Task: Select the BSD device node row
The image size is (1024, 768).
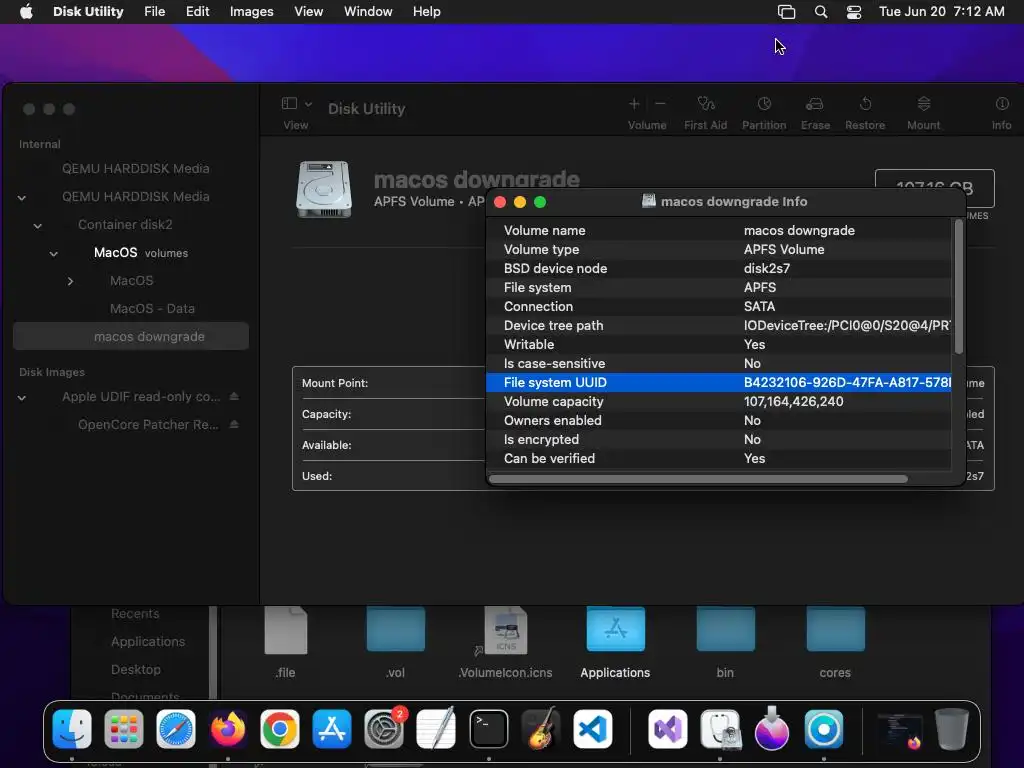Action: [718, 268]
